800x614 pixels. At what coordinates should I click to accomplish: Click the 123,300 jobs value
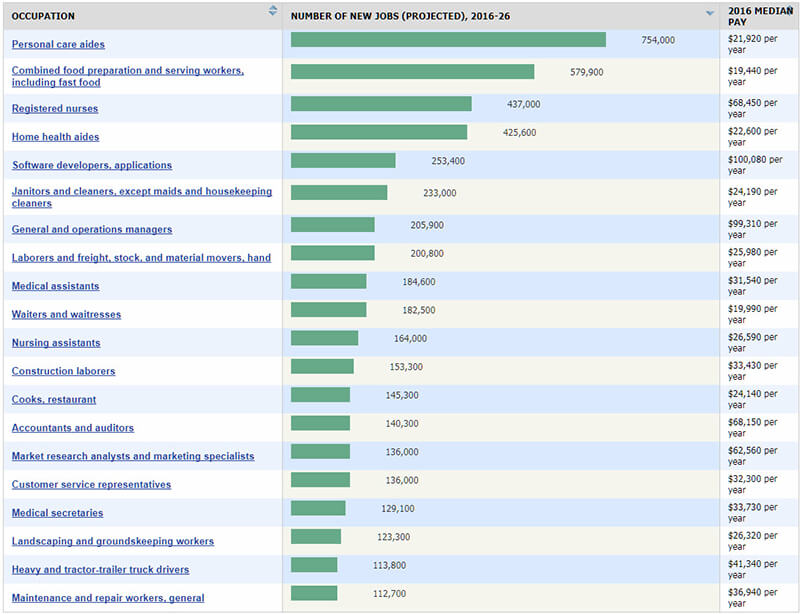pos(393,537)
